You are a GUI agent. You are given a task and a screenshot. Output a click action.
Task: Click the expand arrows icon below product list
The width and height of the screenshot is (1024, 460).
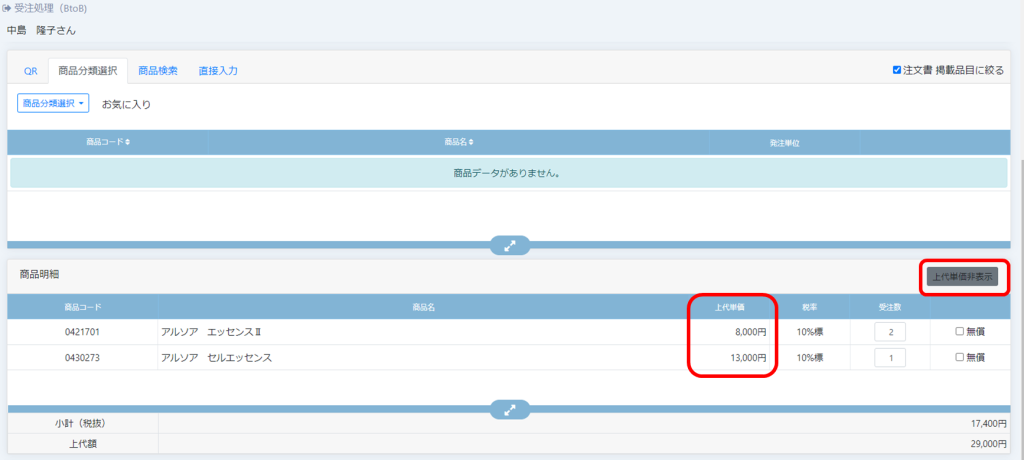pyautogui.click(x=510, y=246)
